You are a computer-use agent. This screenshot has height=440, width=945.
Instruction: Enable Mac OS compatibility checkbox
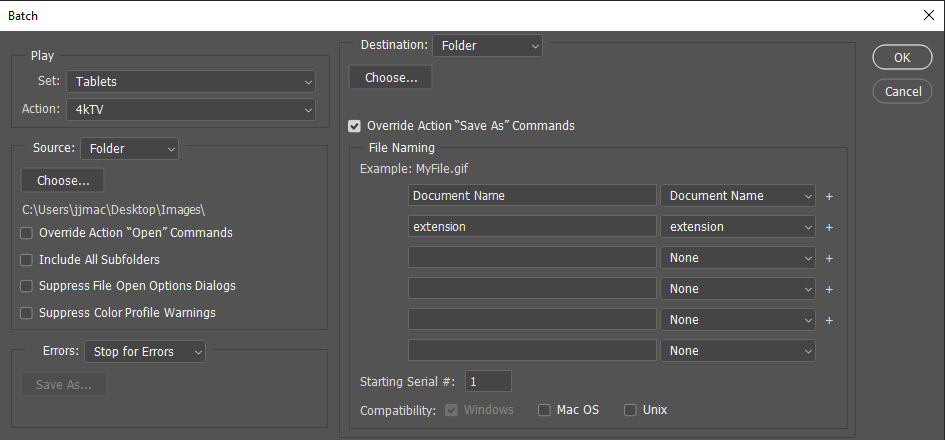pos(544,410)
